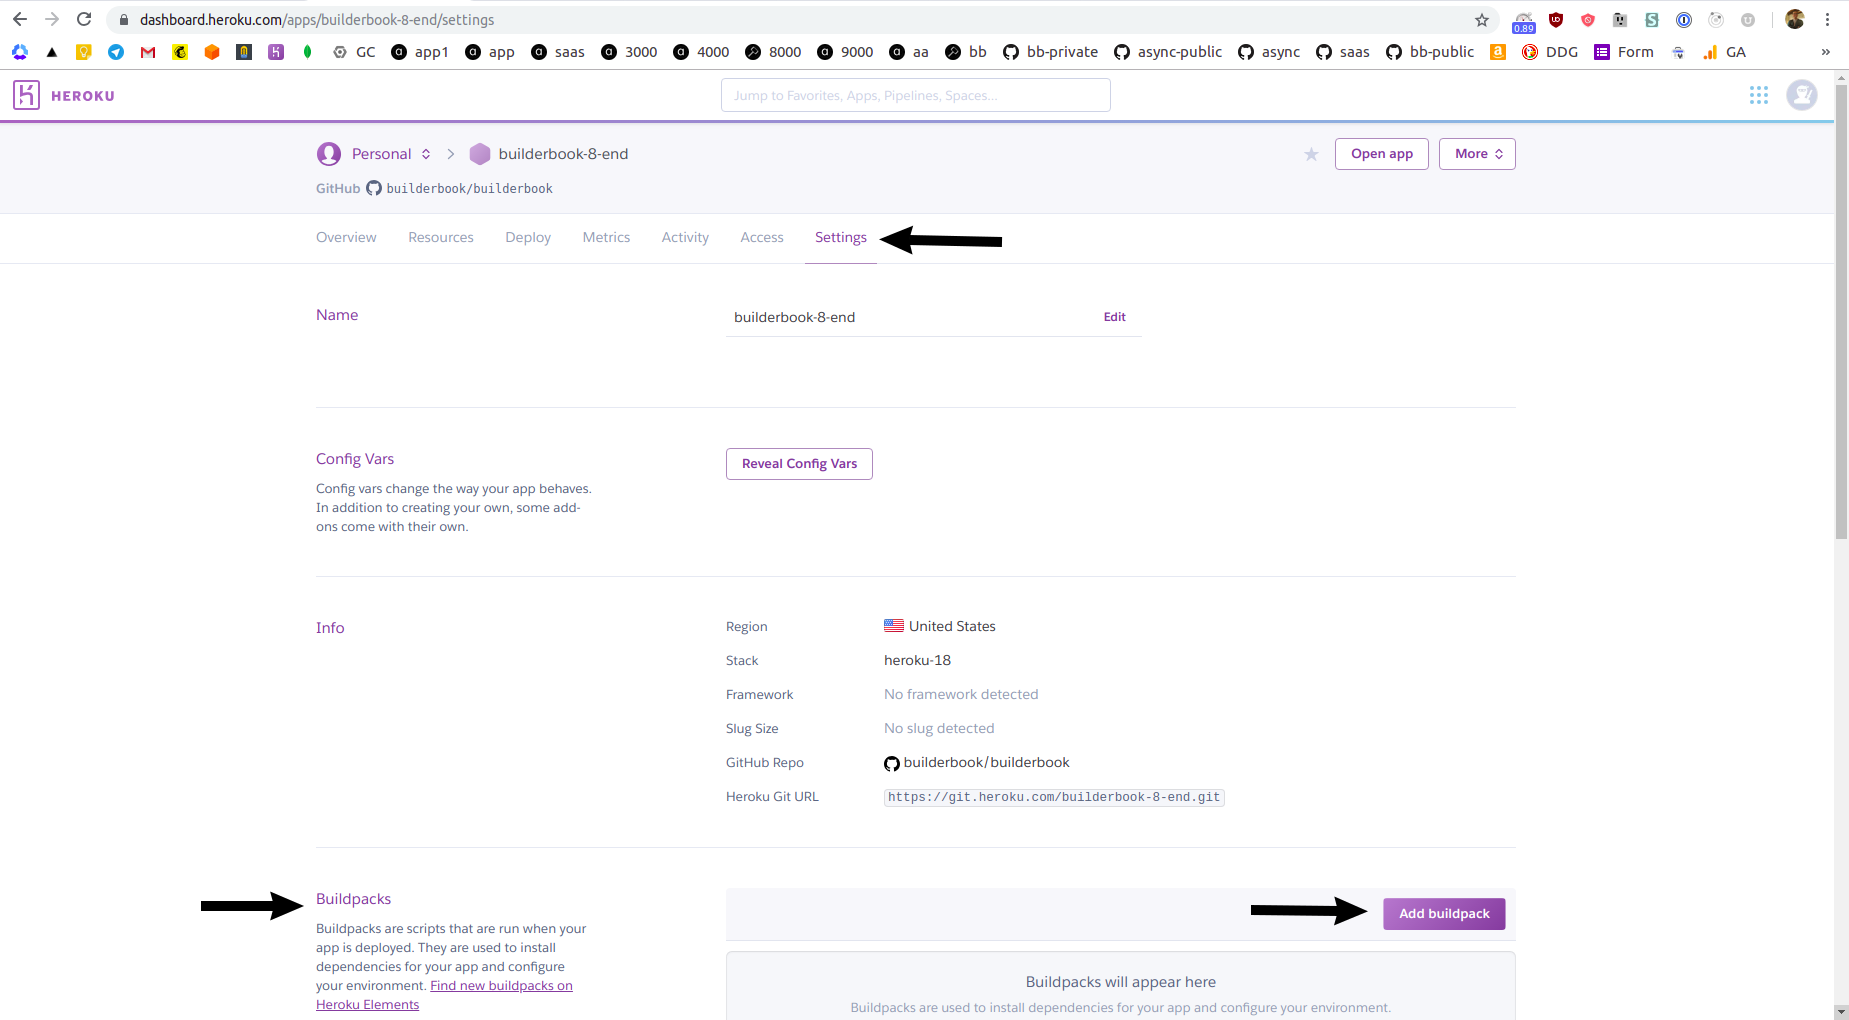Open the apps grid menu icon

(x=1759, y=95)
